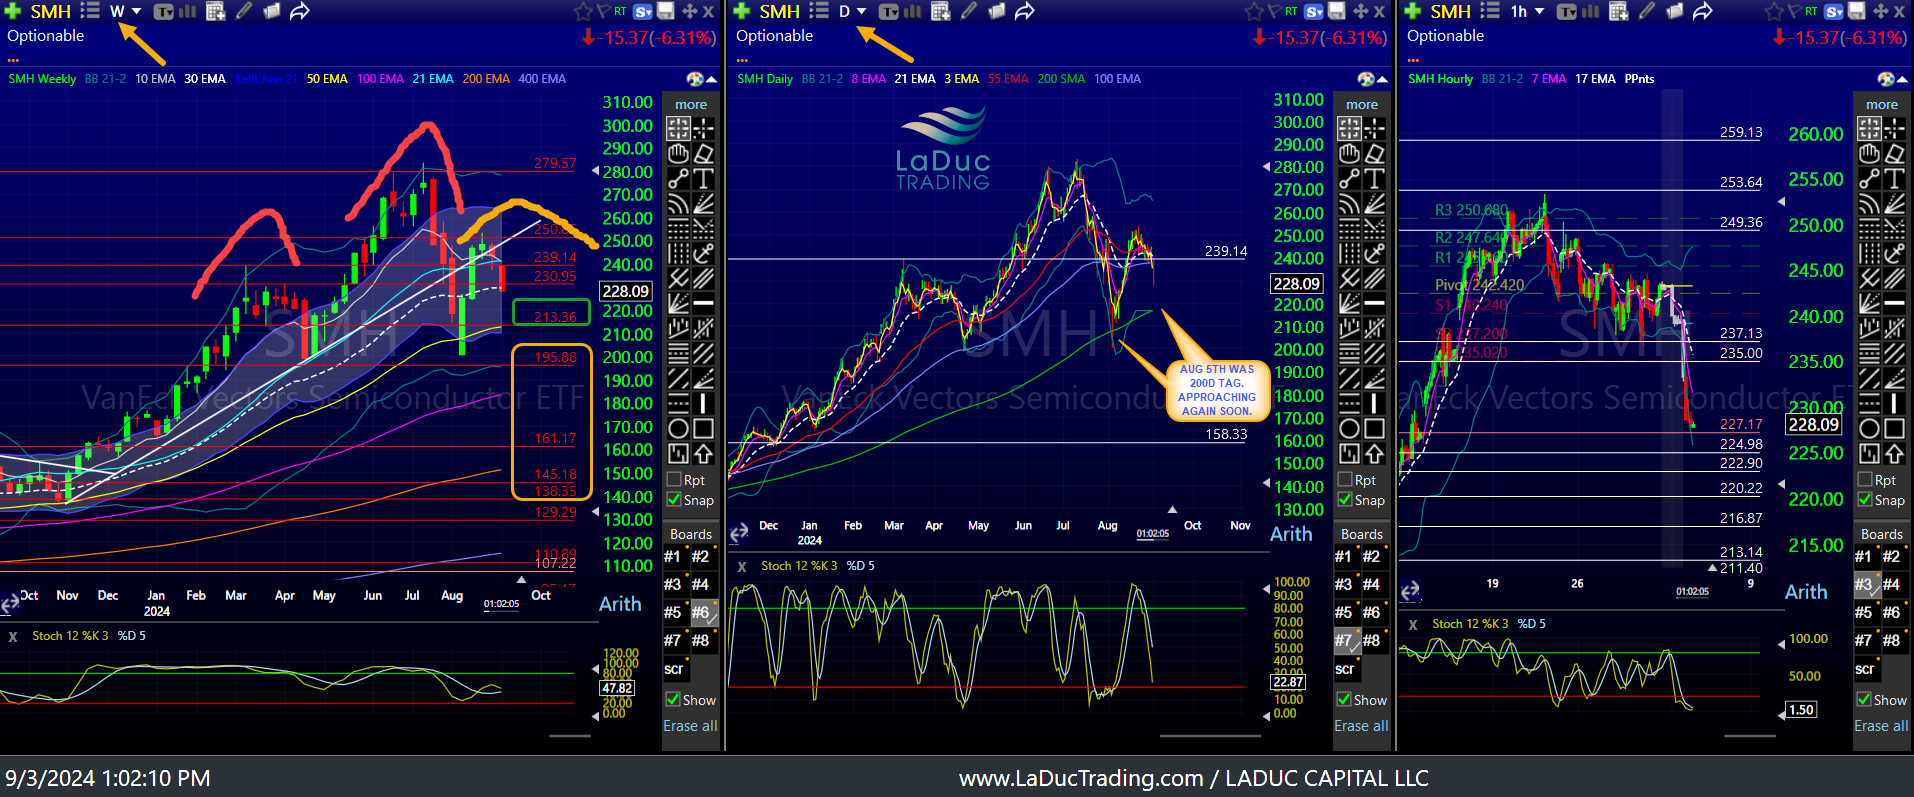The image size is (1914, 797).
Task: Click Erase all on weekly chart
Action: click(x=690, y=726)
